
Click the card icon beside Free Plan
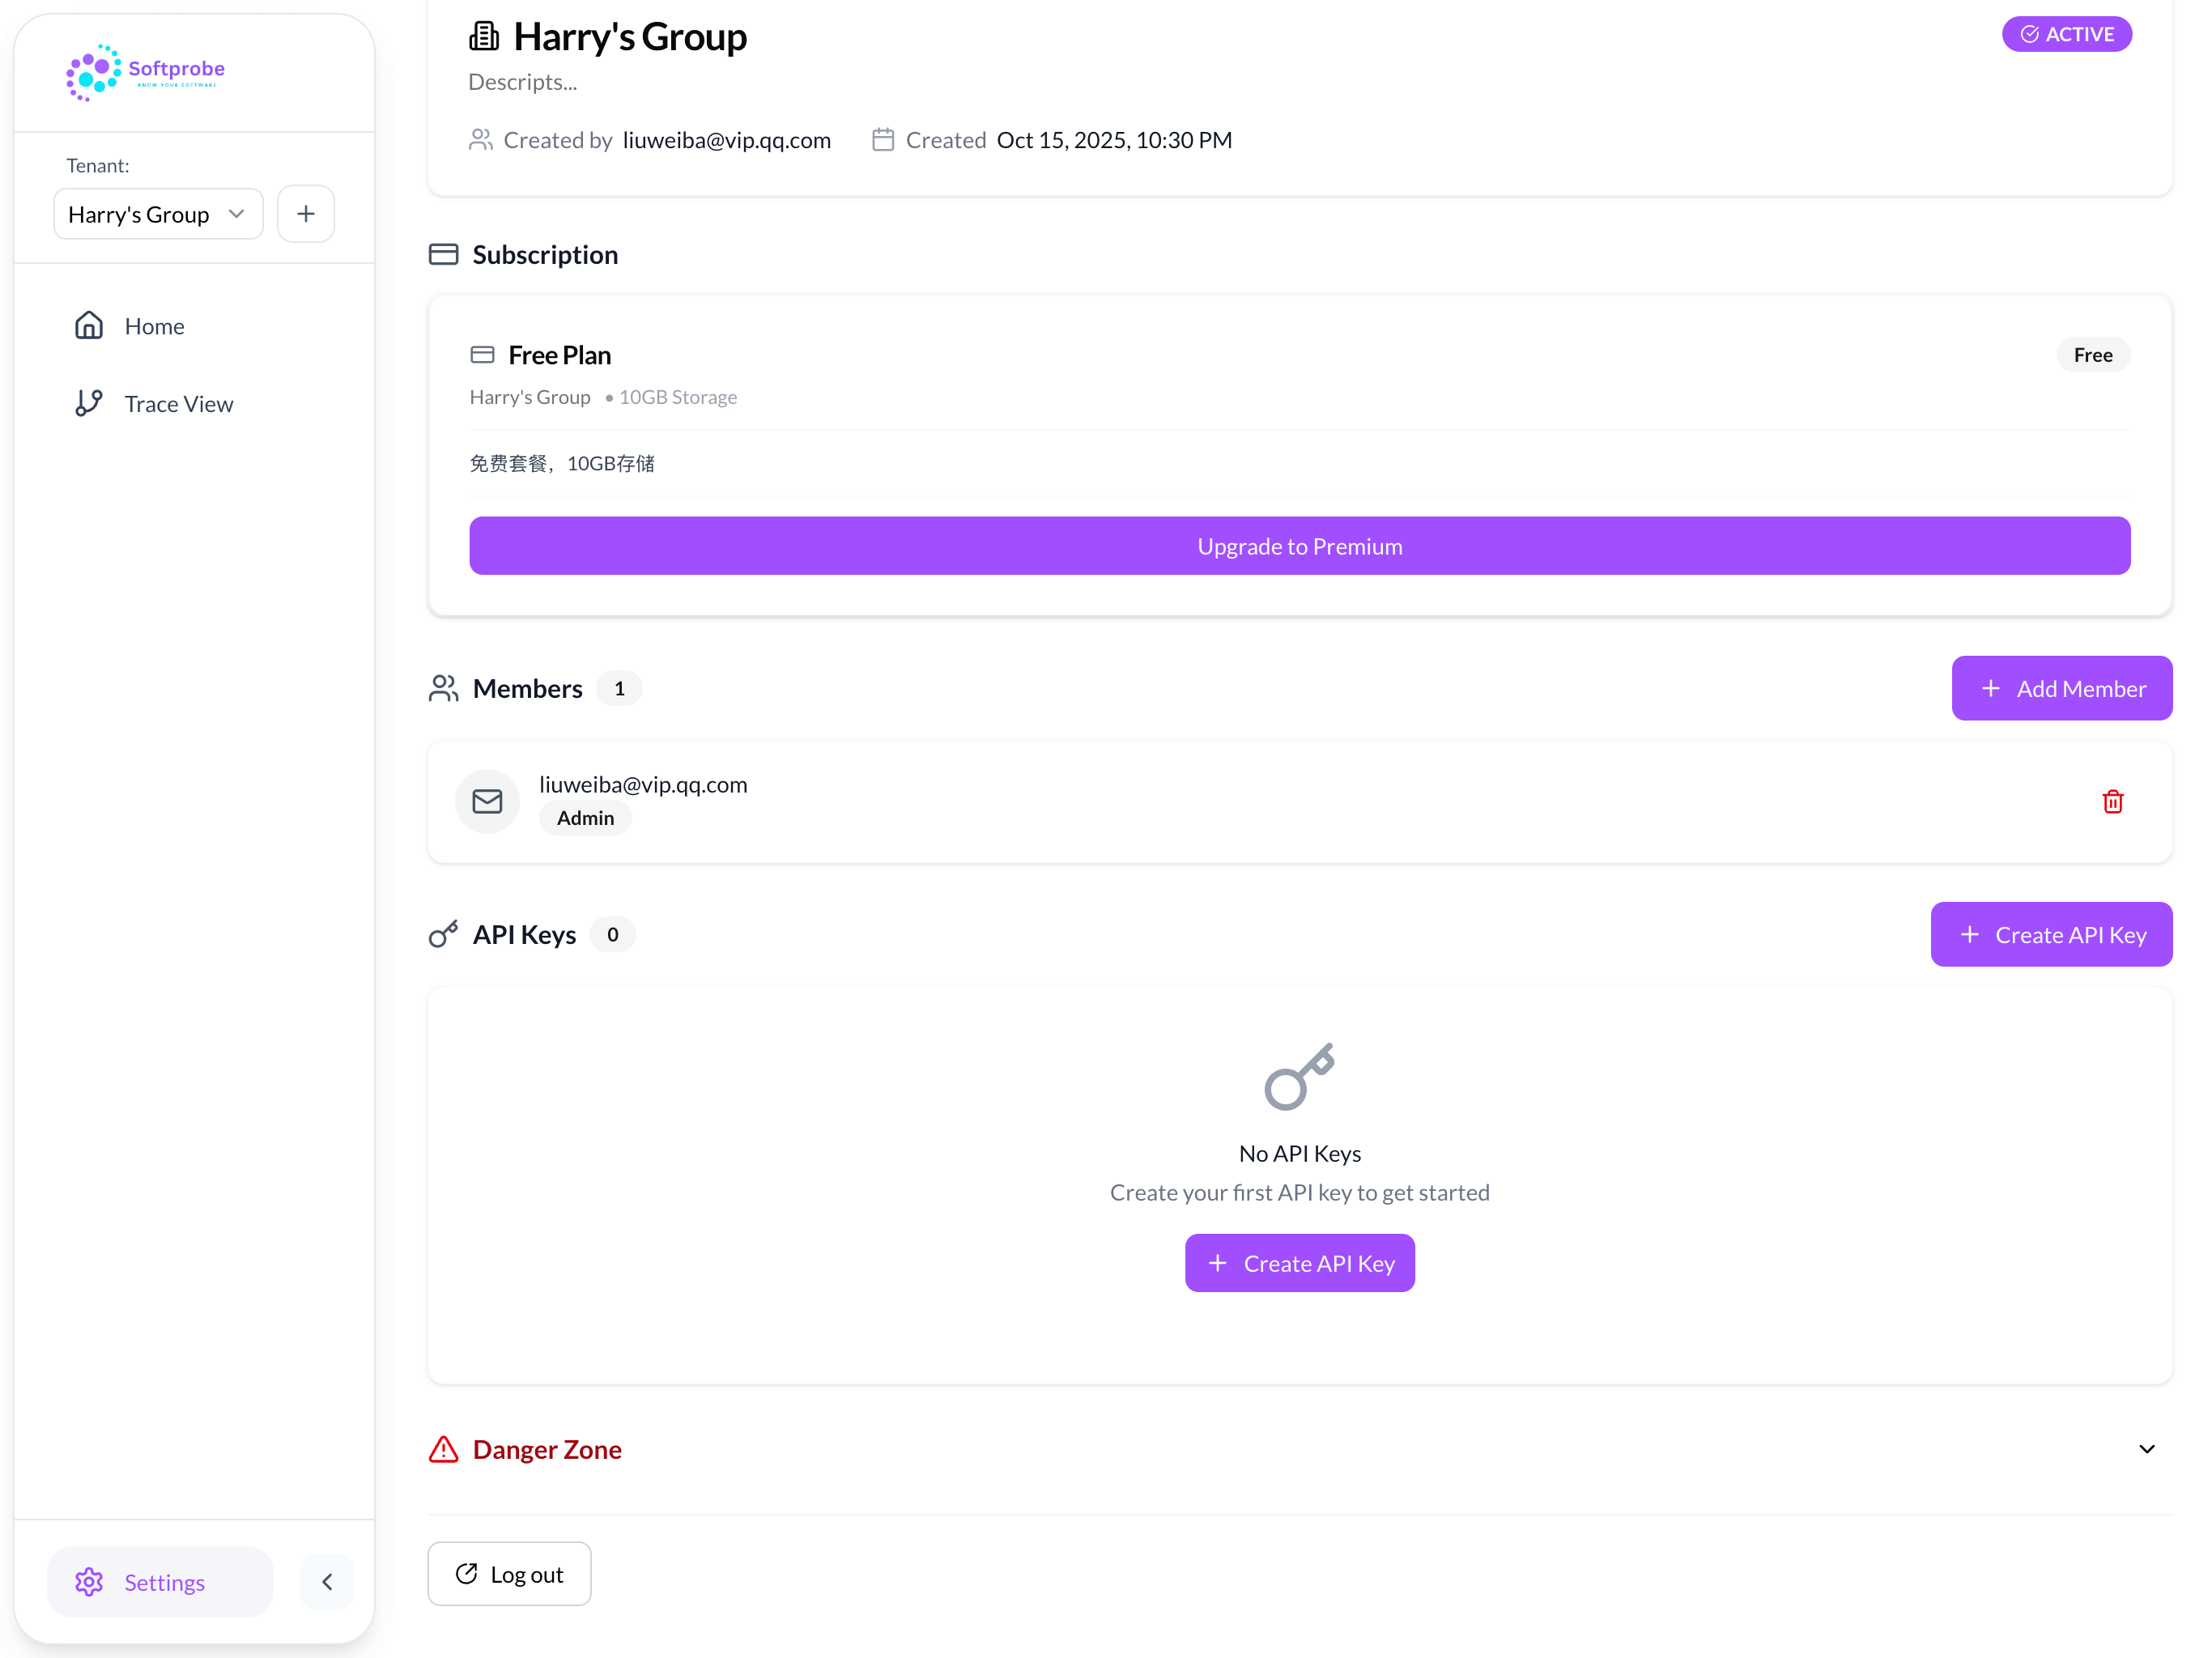coord(482,355)
